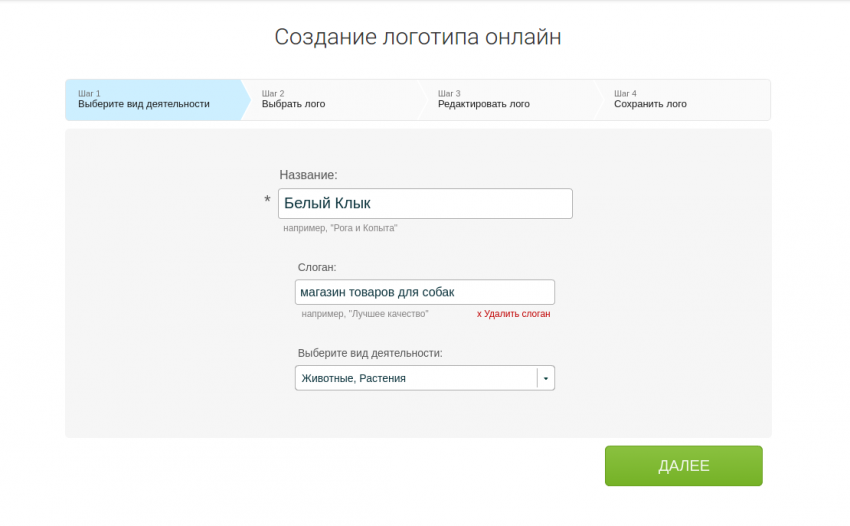Focus the Слоган input field
This screenshot has height=526, width=850.
(x=424, y=292)
